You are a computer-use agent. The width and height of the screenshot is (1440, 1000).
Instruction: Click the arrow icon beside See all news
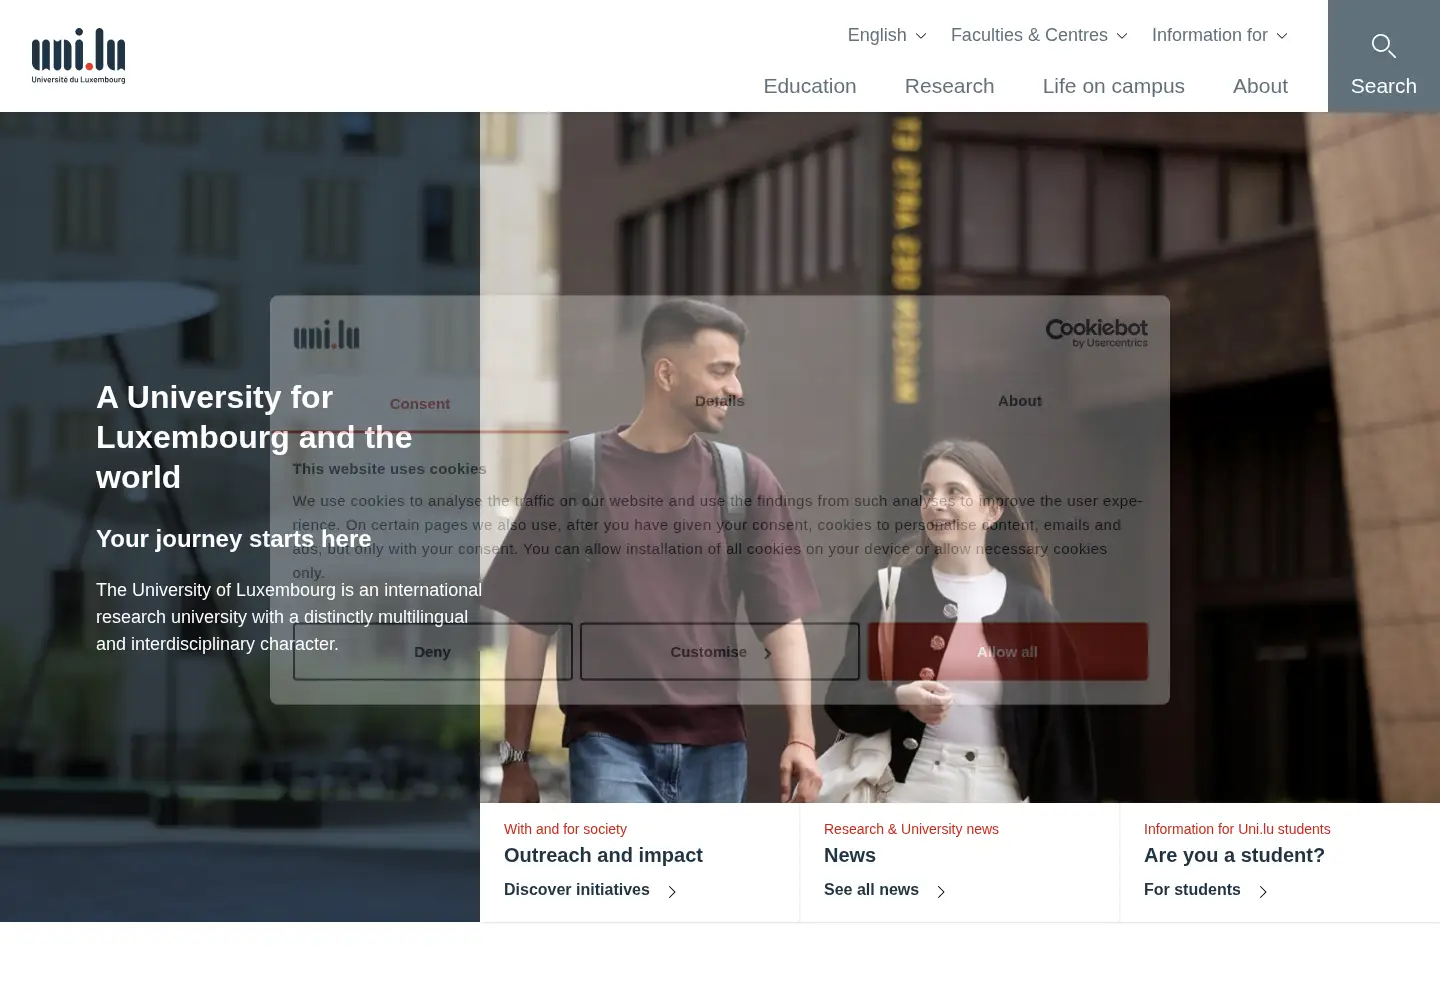coord(941,891)
